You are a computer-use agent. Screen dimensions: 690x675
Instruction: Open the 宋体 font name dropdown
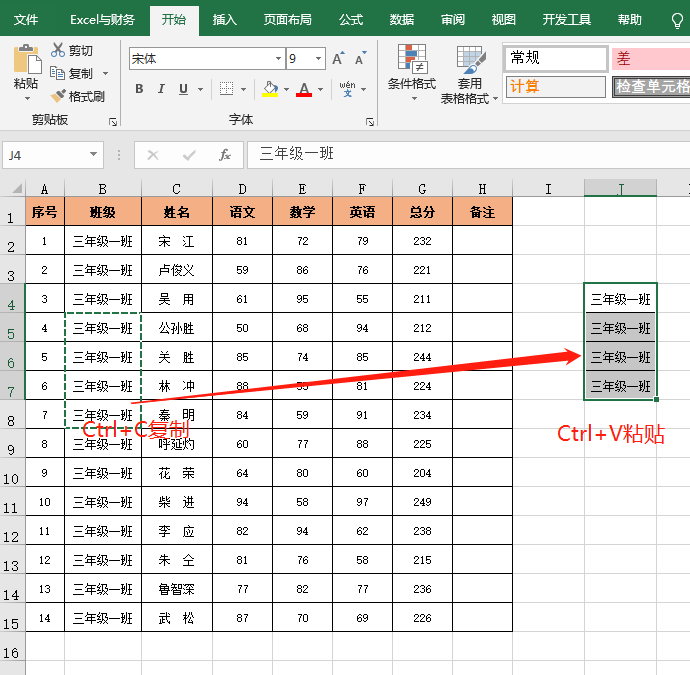pyautogui.click(x=279, y=59)
